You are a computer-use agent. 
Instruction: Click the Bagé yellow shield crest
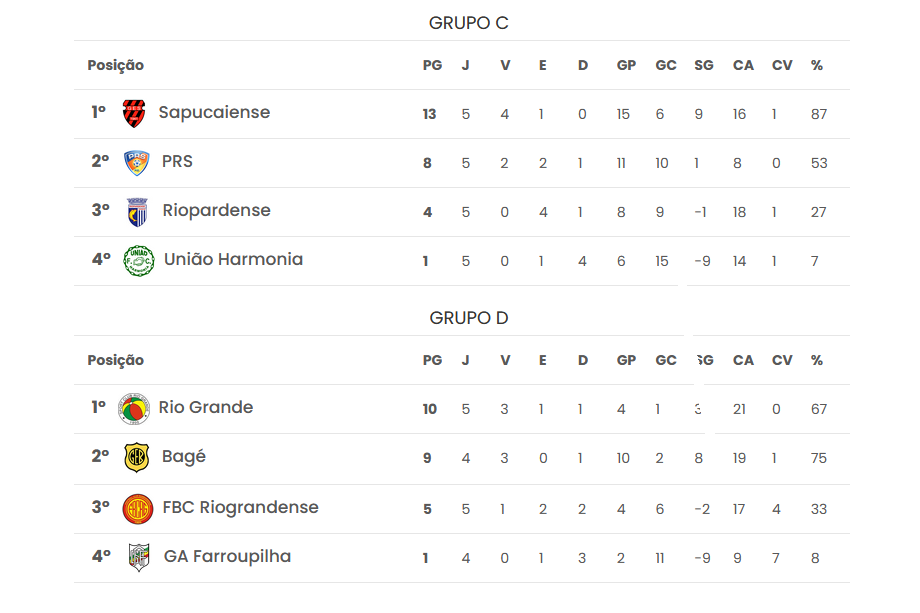136,458
